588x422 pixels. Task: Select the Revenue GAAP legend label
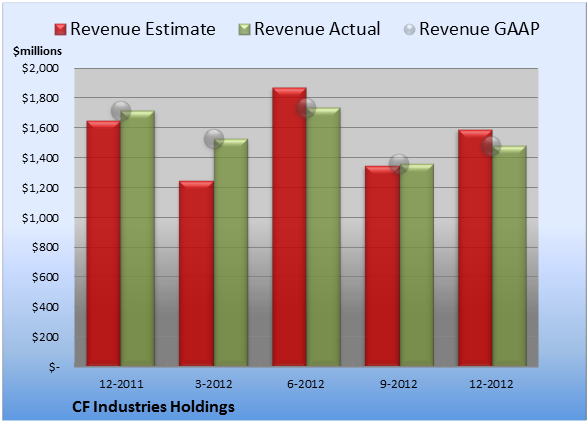tap(479, 29)
